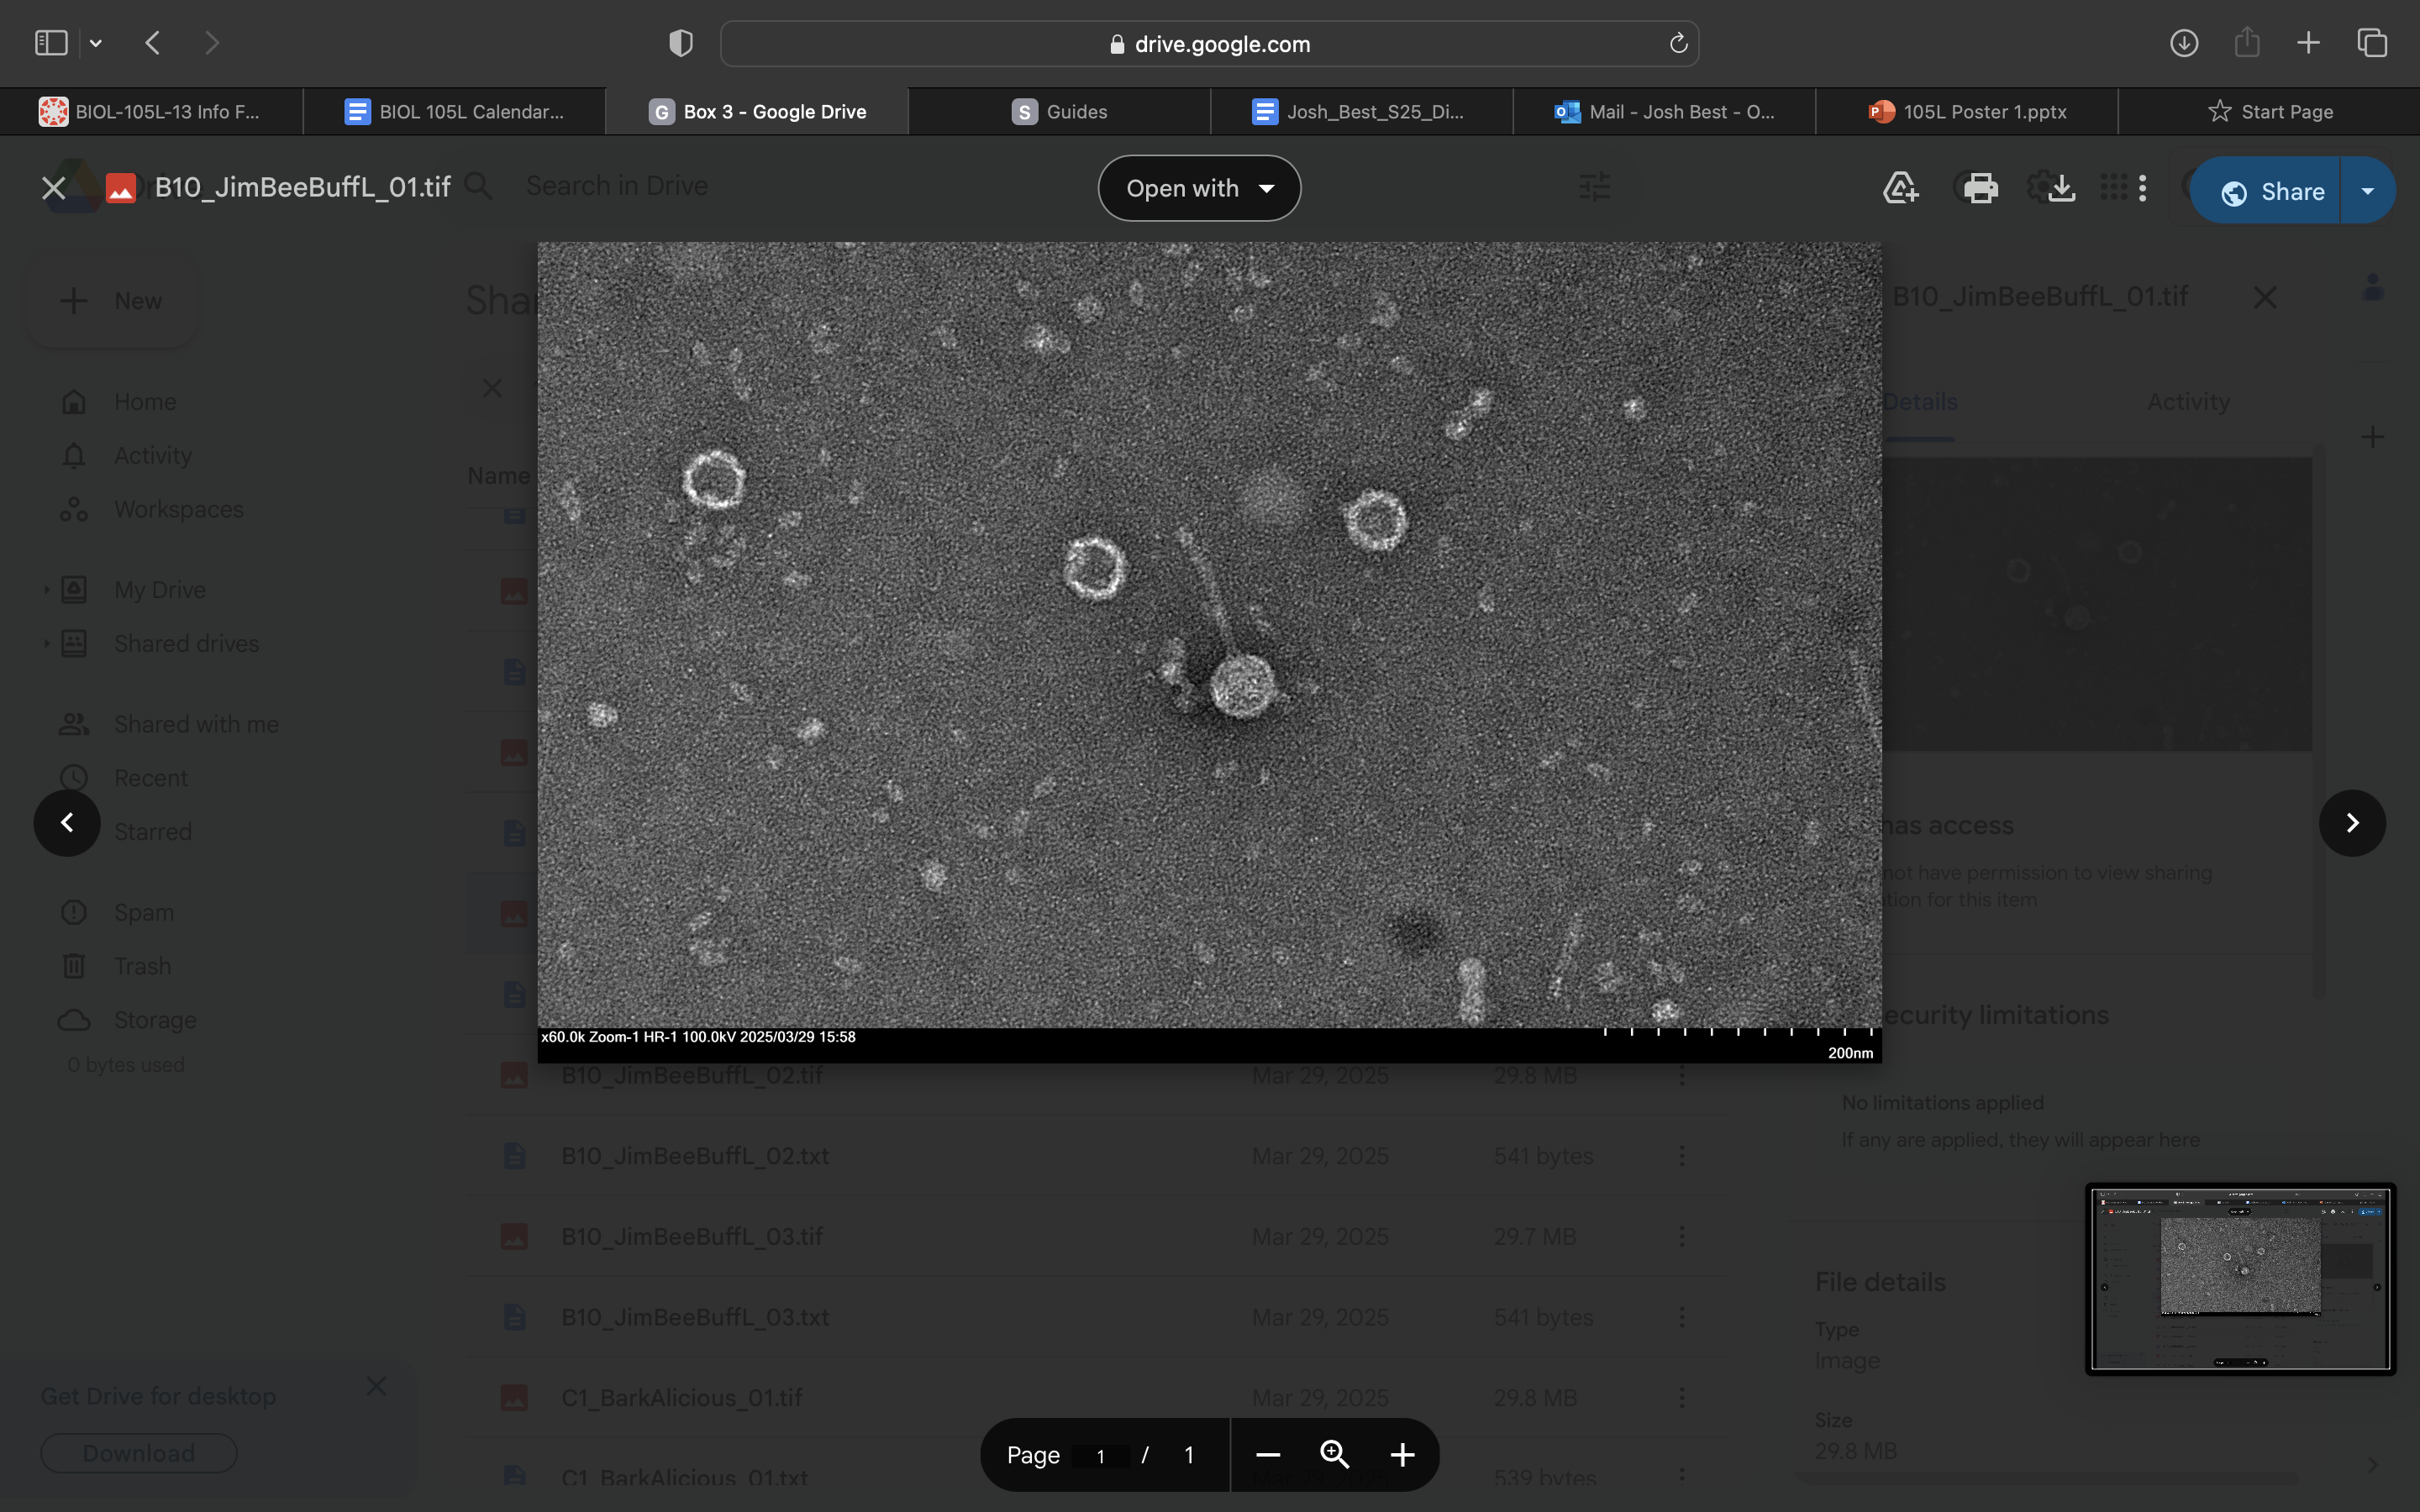The image size is (2420, 1512).
Task: Open the sidebar tab group dropdown chevron
Action: click(96, 43)
